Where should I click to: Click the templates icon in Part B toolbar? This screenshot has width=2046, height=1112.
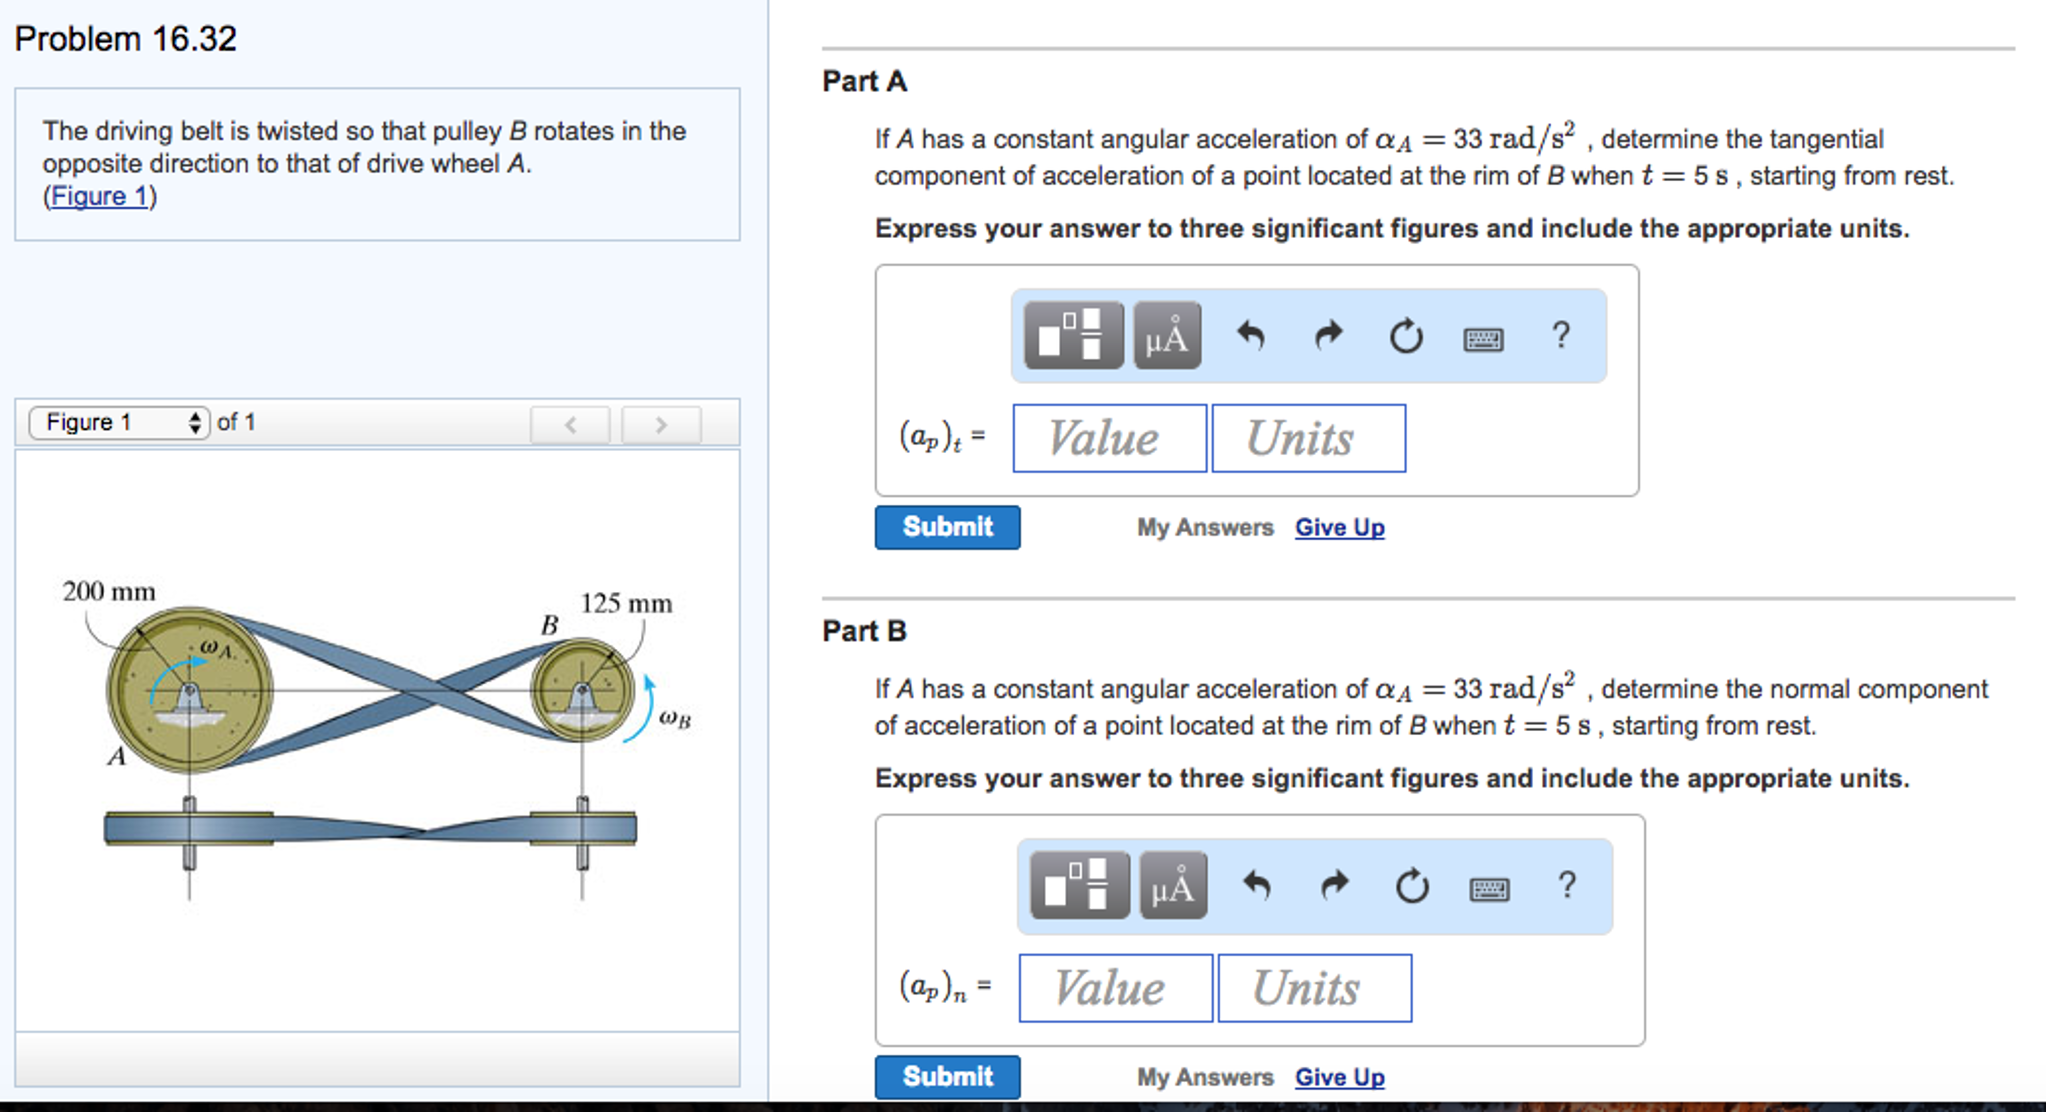[1079, 886]
